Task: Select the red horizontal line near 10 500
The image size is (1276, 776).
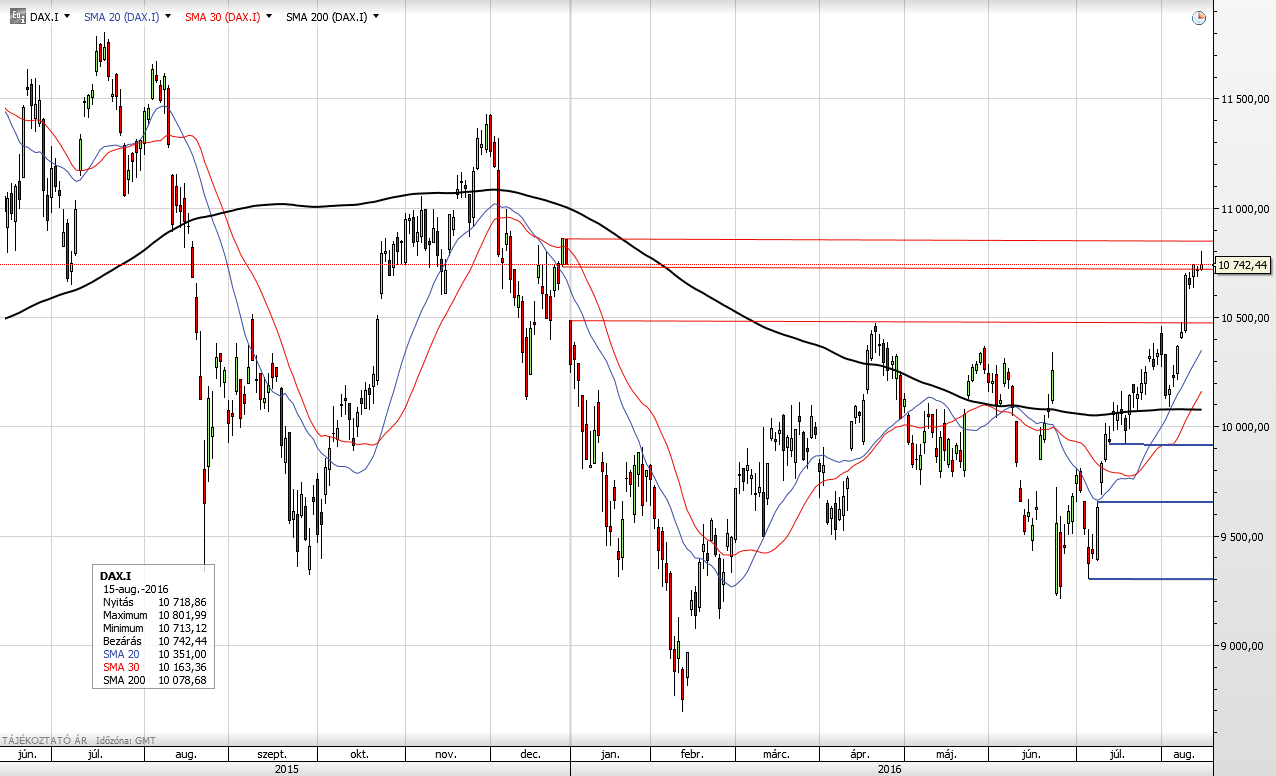Action: (890, 321)
